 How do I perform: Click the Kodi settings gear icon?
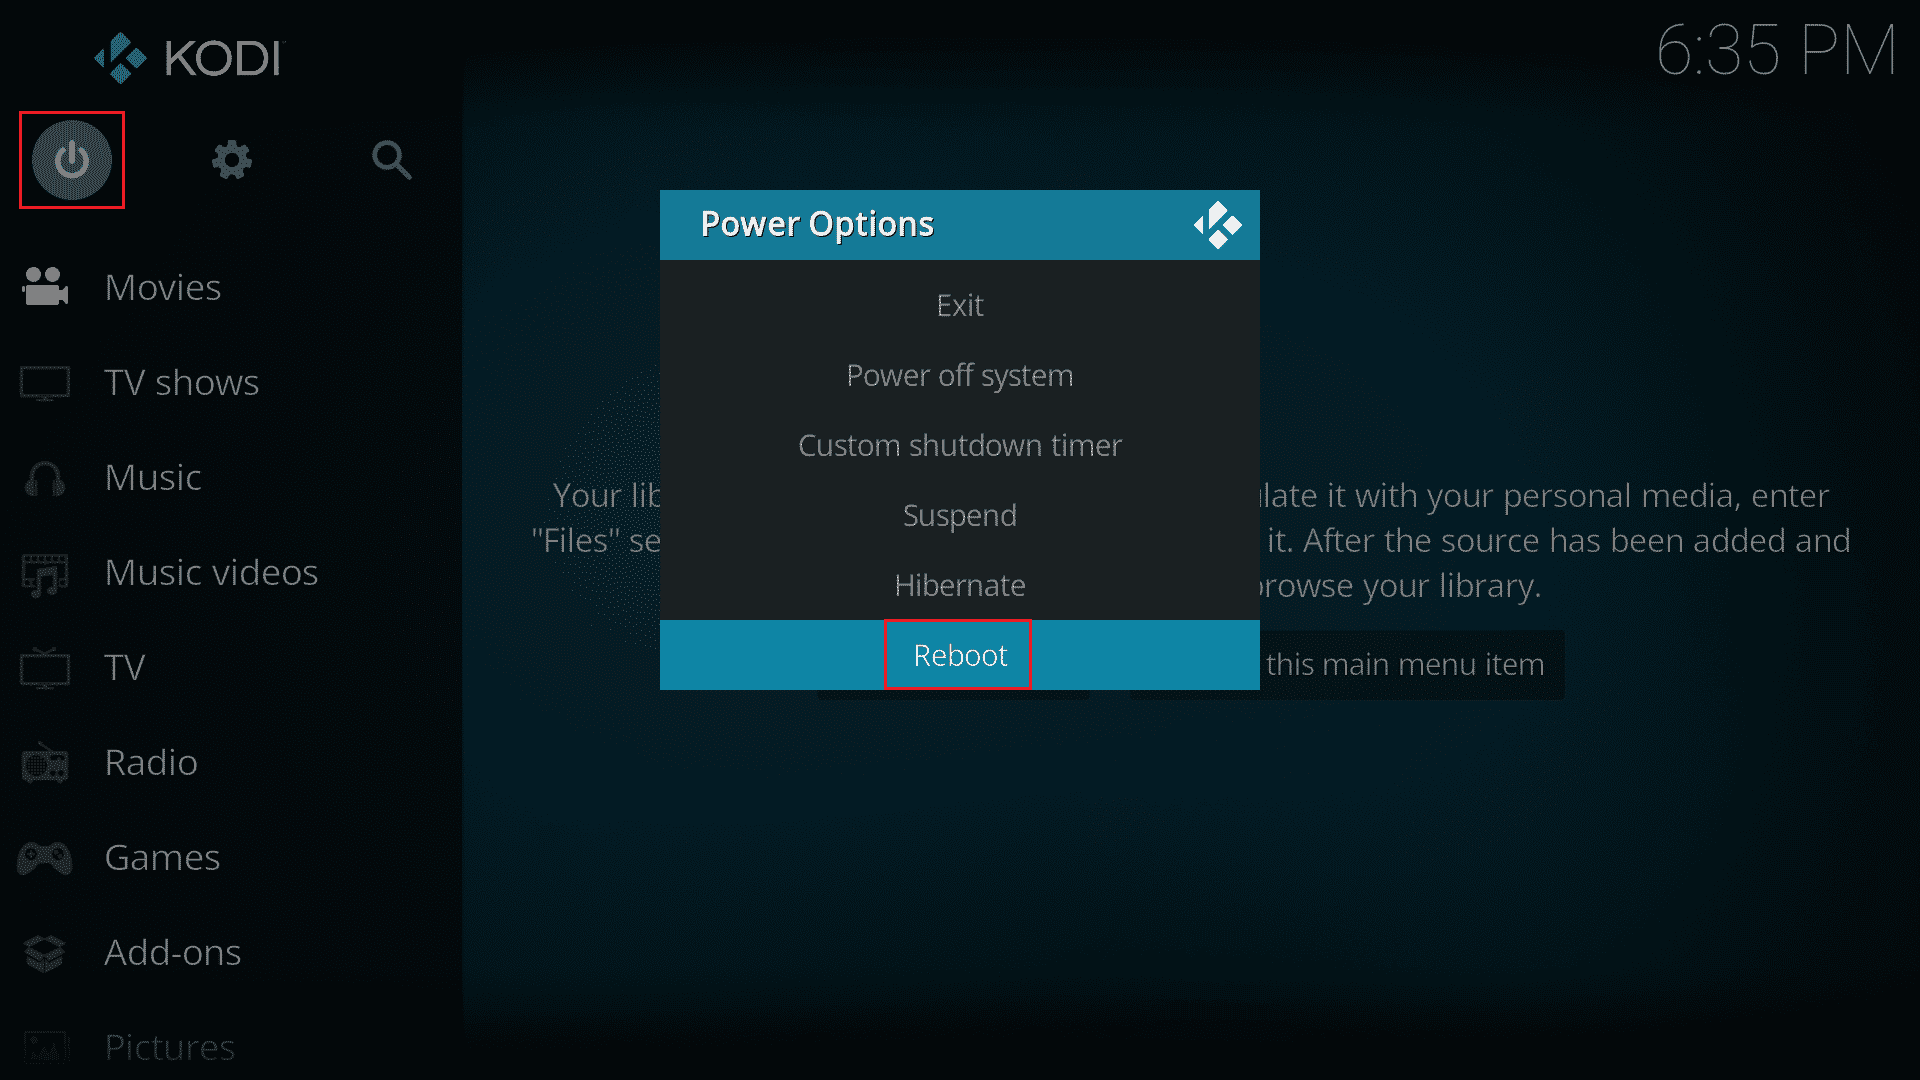coord(233,158)
